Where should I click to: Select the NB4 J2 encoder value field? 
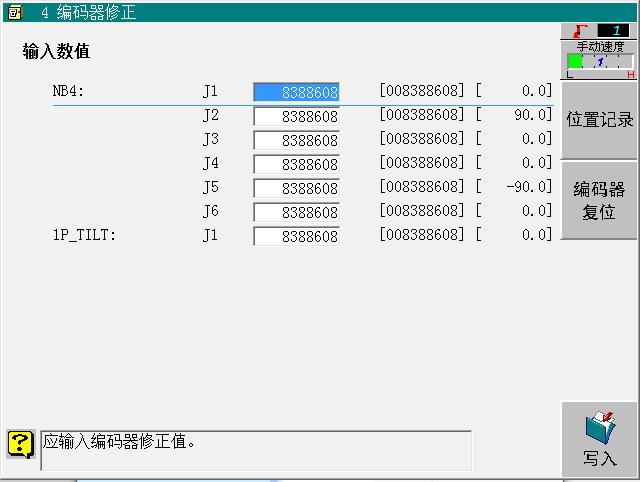[x=296, y=116]
